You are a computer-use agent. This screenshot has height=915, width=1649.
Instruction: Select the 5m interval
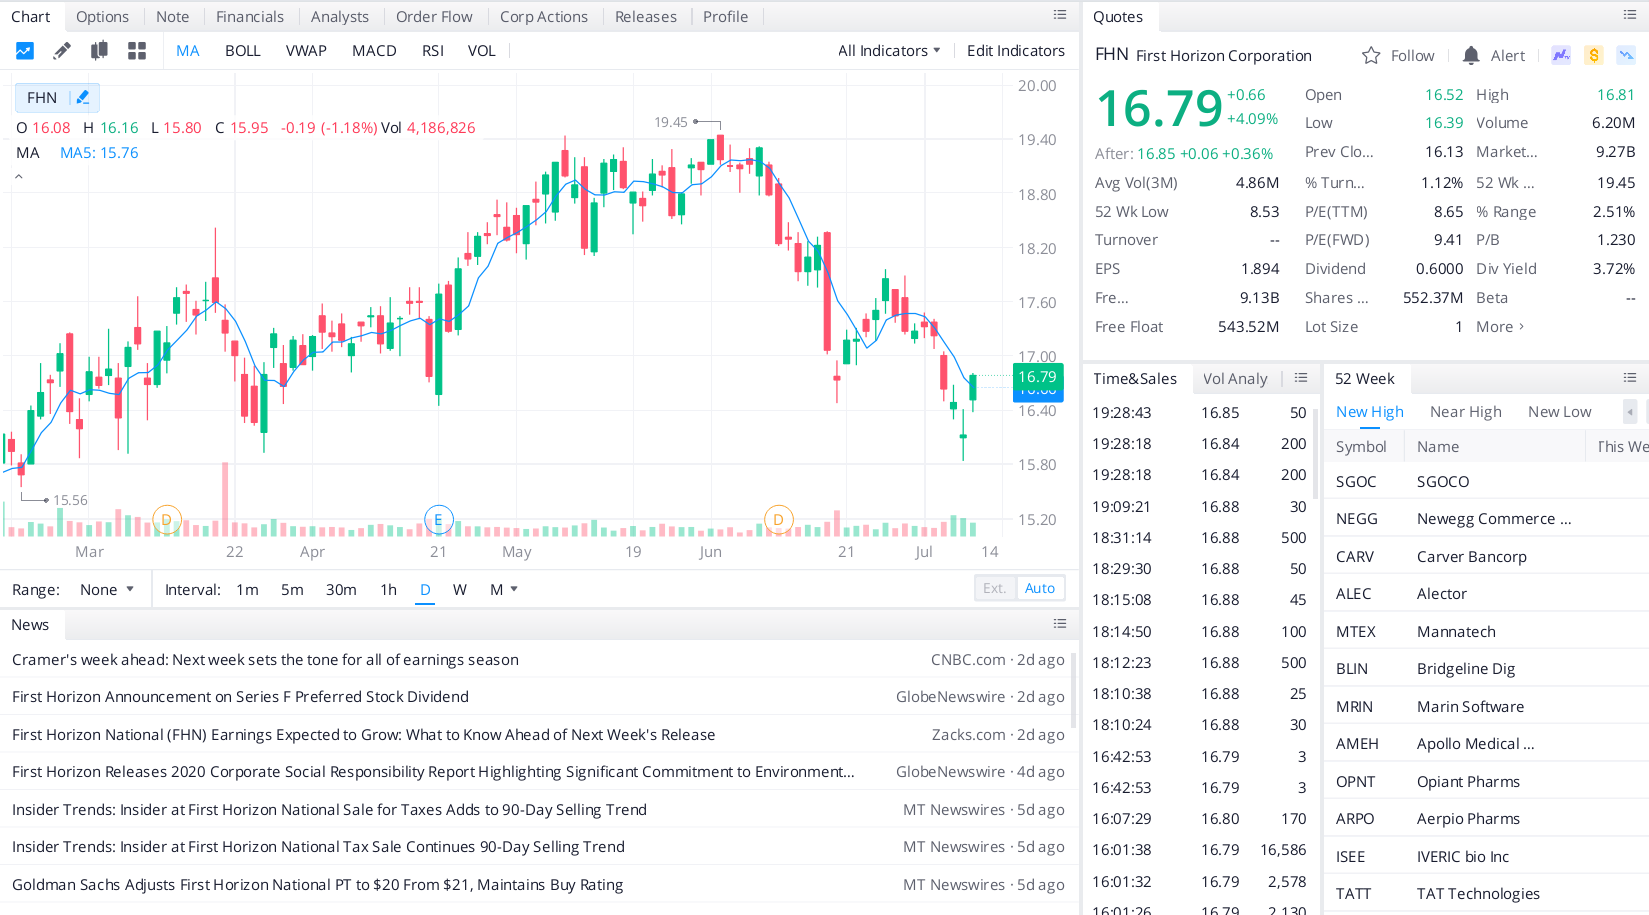[x=292, y=590]
